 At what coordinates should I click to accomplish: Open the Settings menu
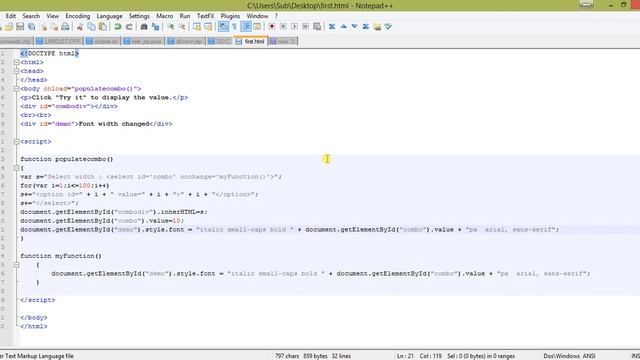(x=139, y=16)
